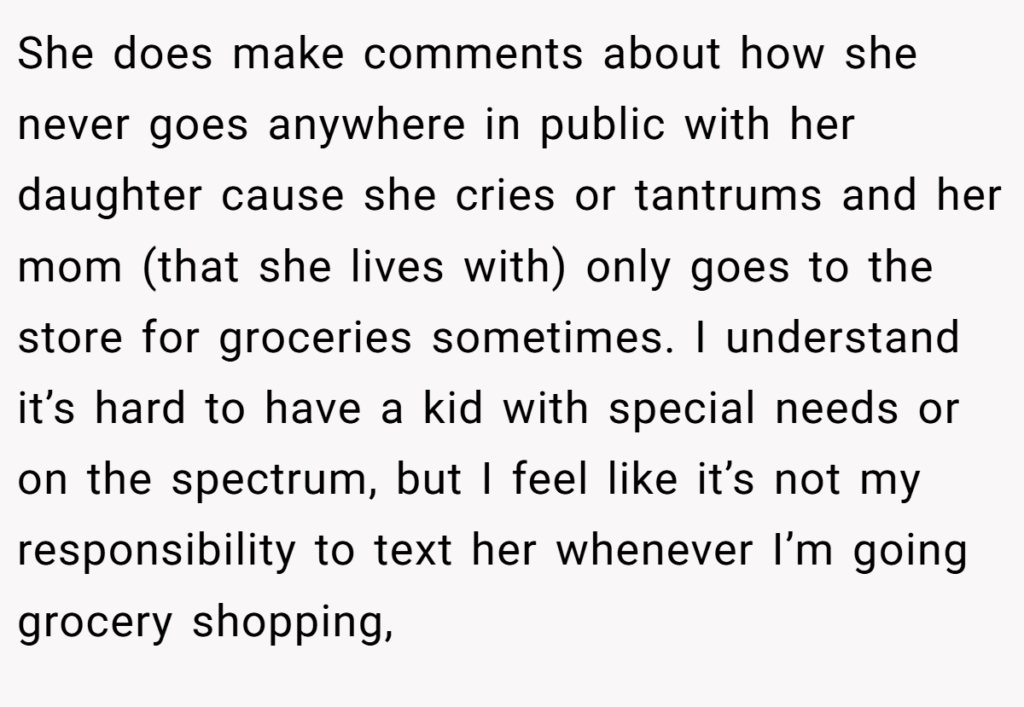Place cursor on the word "cries"
The image size is (1024, 707).
click(x=505, y=196)
